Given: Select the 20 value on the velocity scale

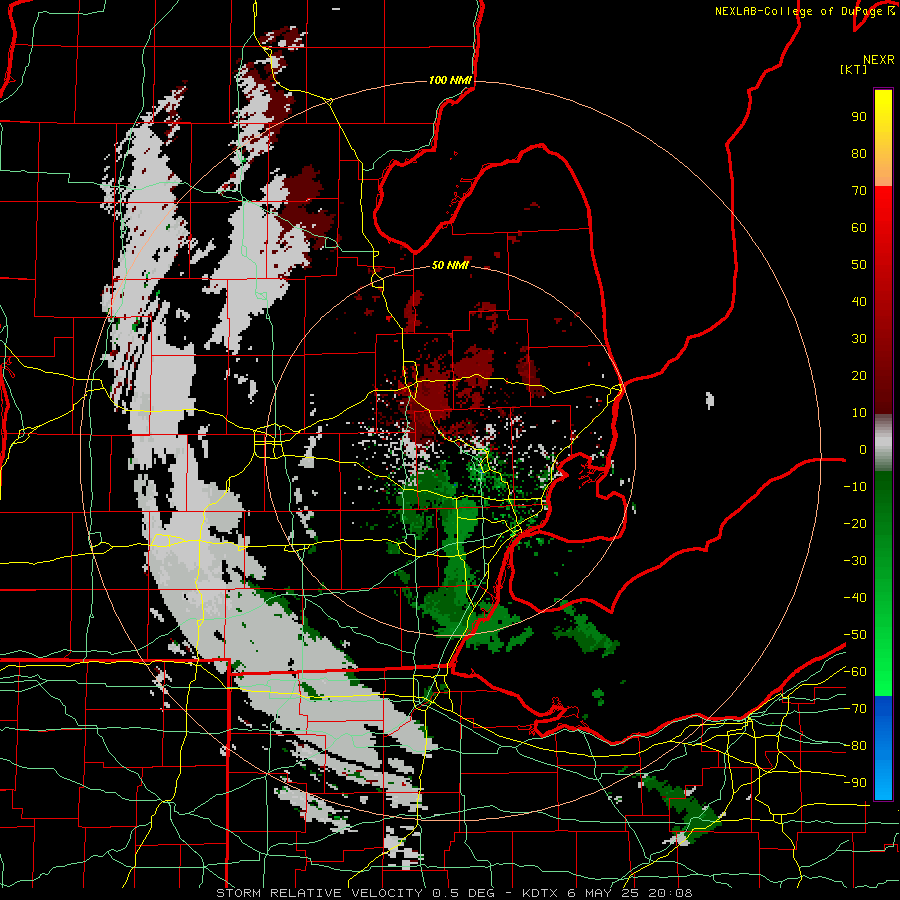Looking at the screenshot, I should point(859,376).
